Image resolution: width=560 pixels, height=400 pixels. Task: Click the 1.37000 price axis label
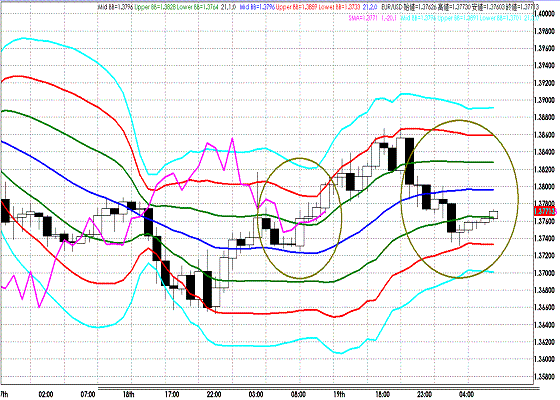click(546, 273)
